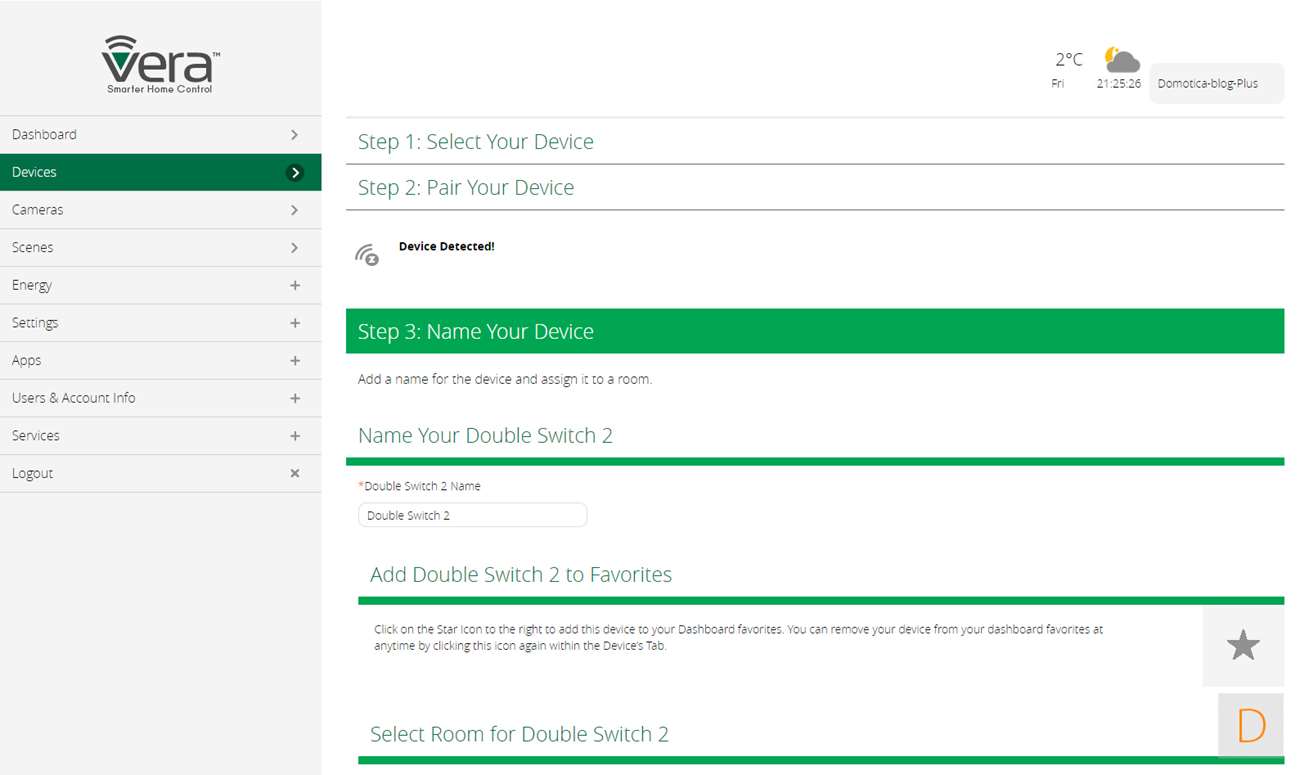Viewport: 1300px width, 775px height.
Task: Expand the Apps menu plus icon
Action: coord(294,360)
